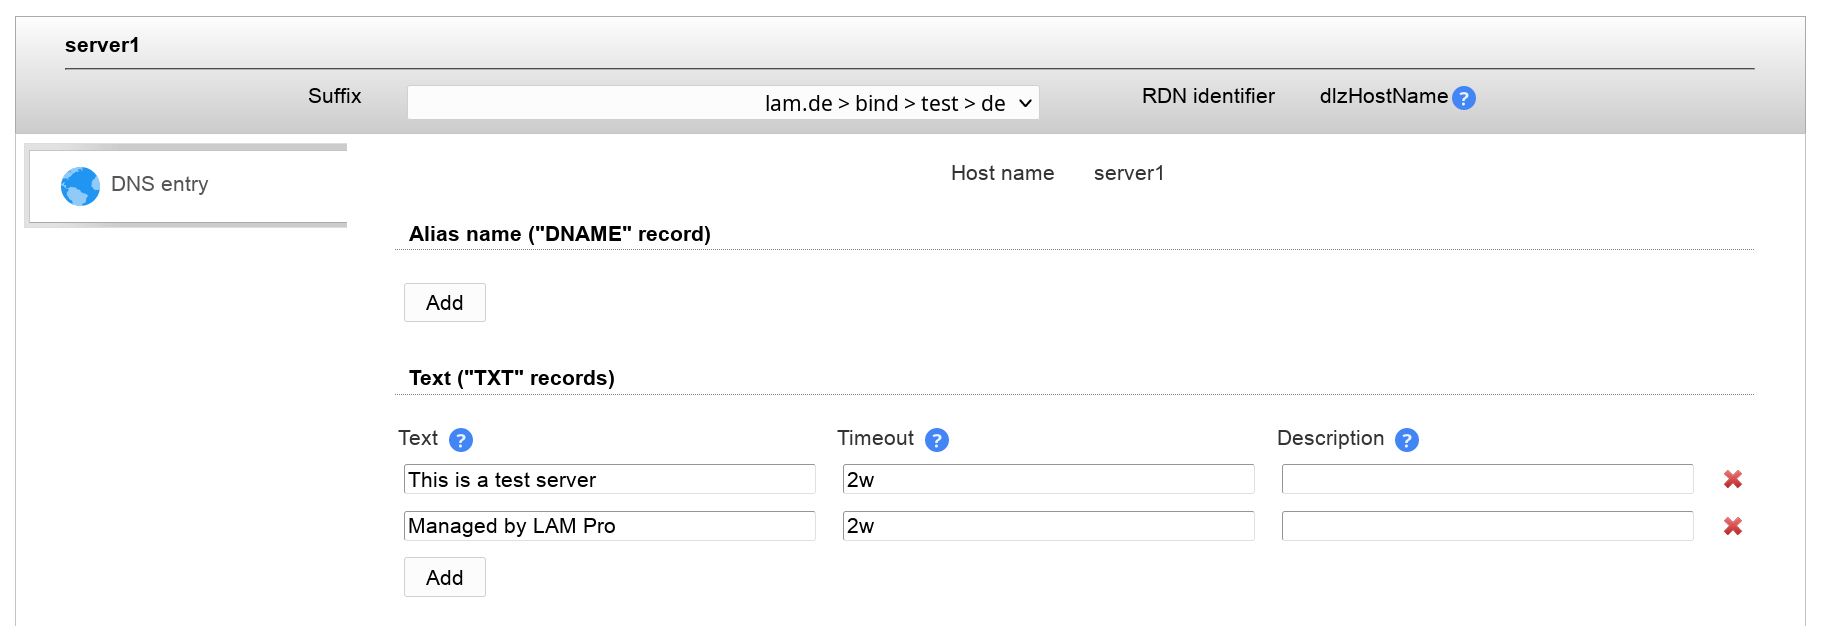The image size is (1824, 626).
Task: Click the Alias name ("DNAME" record) heading
Action: pos(560,234)
